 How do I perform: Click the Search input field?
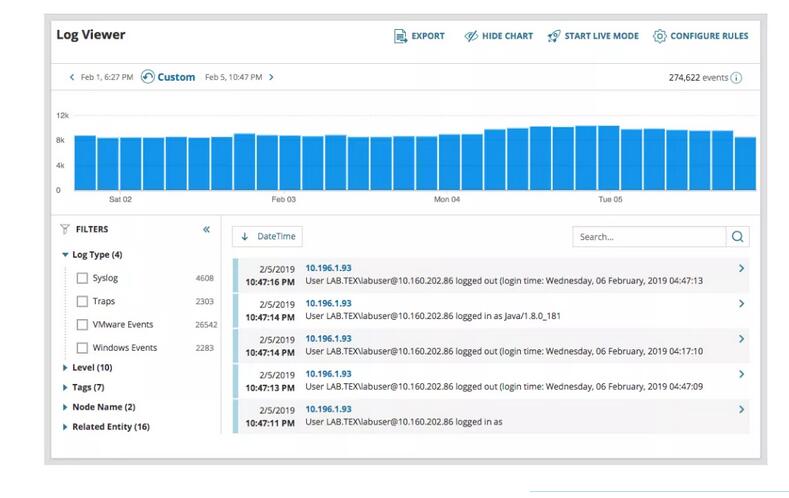[648, 237]
